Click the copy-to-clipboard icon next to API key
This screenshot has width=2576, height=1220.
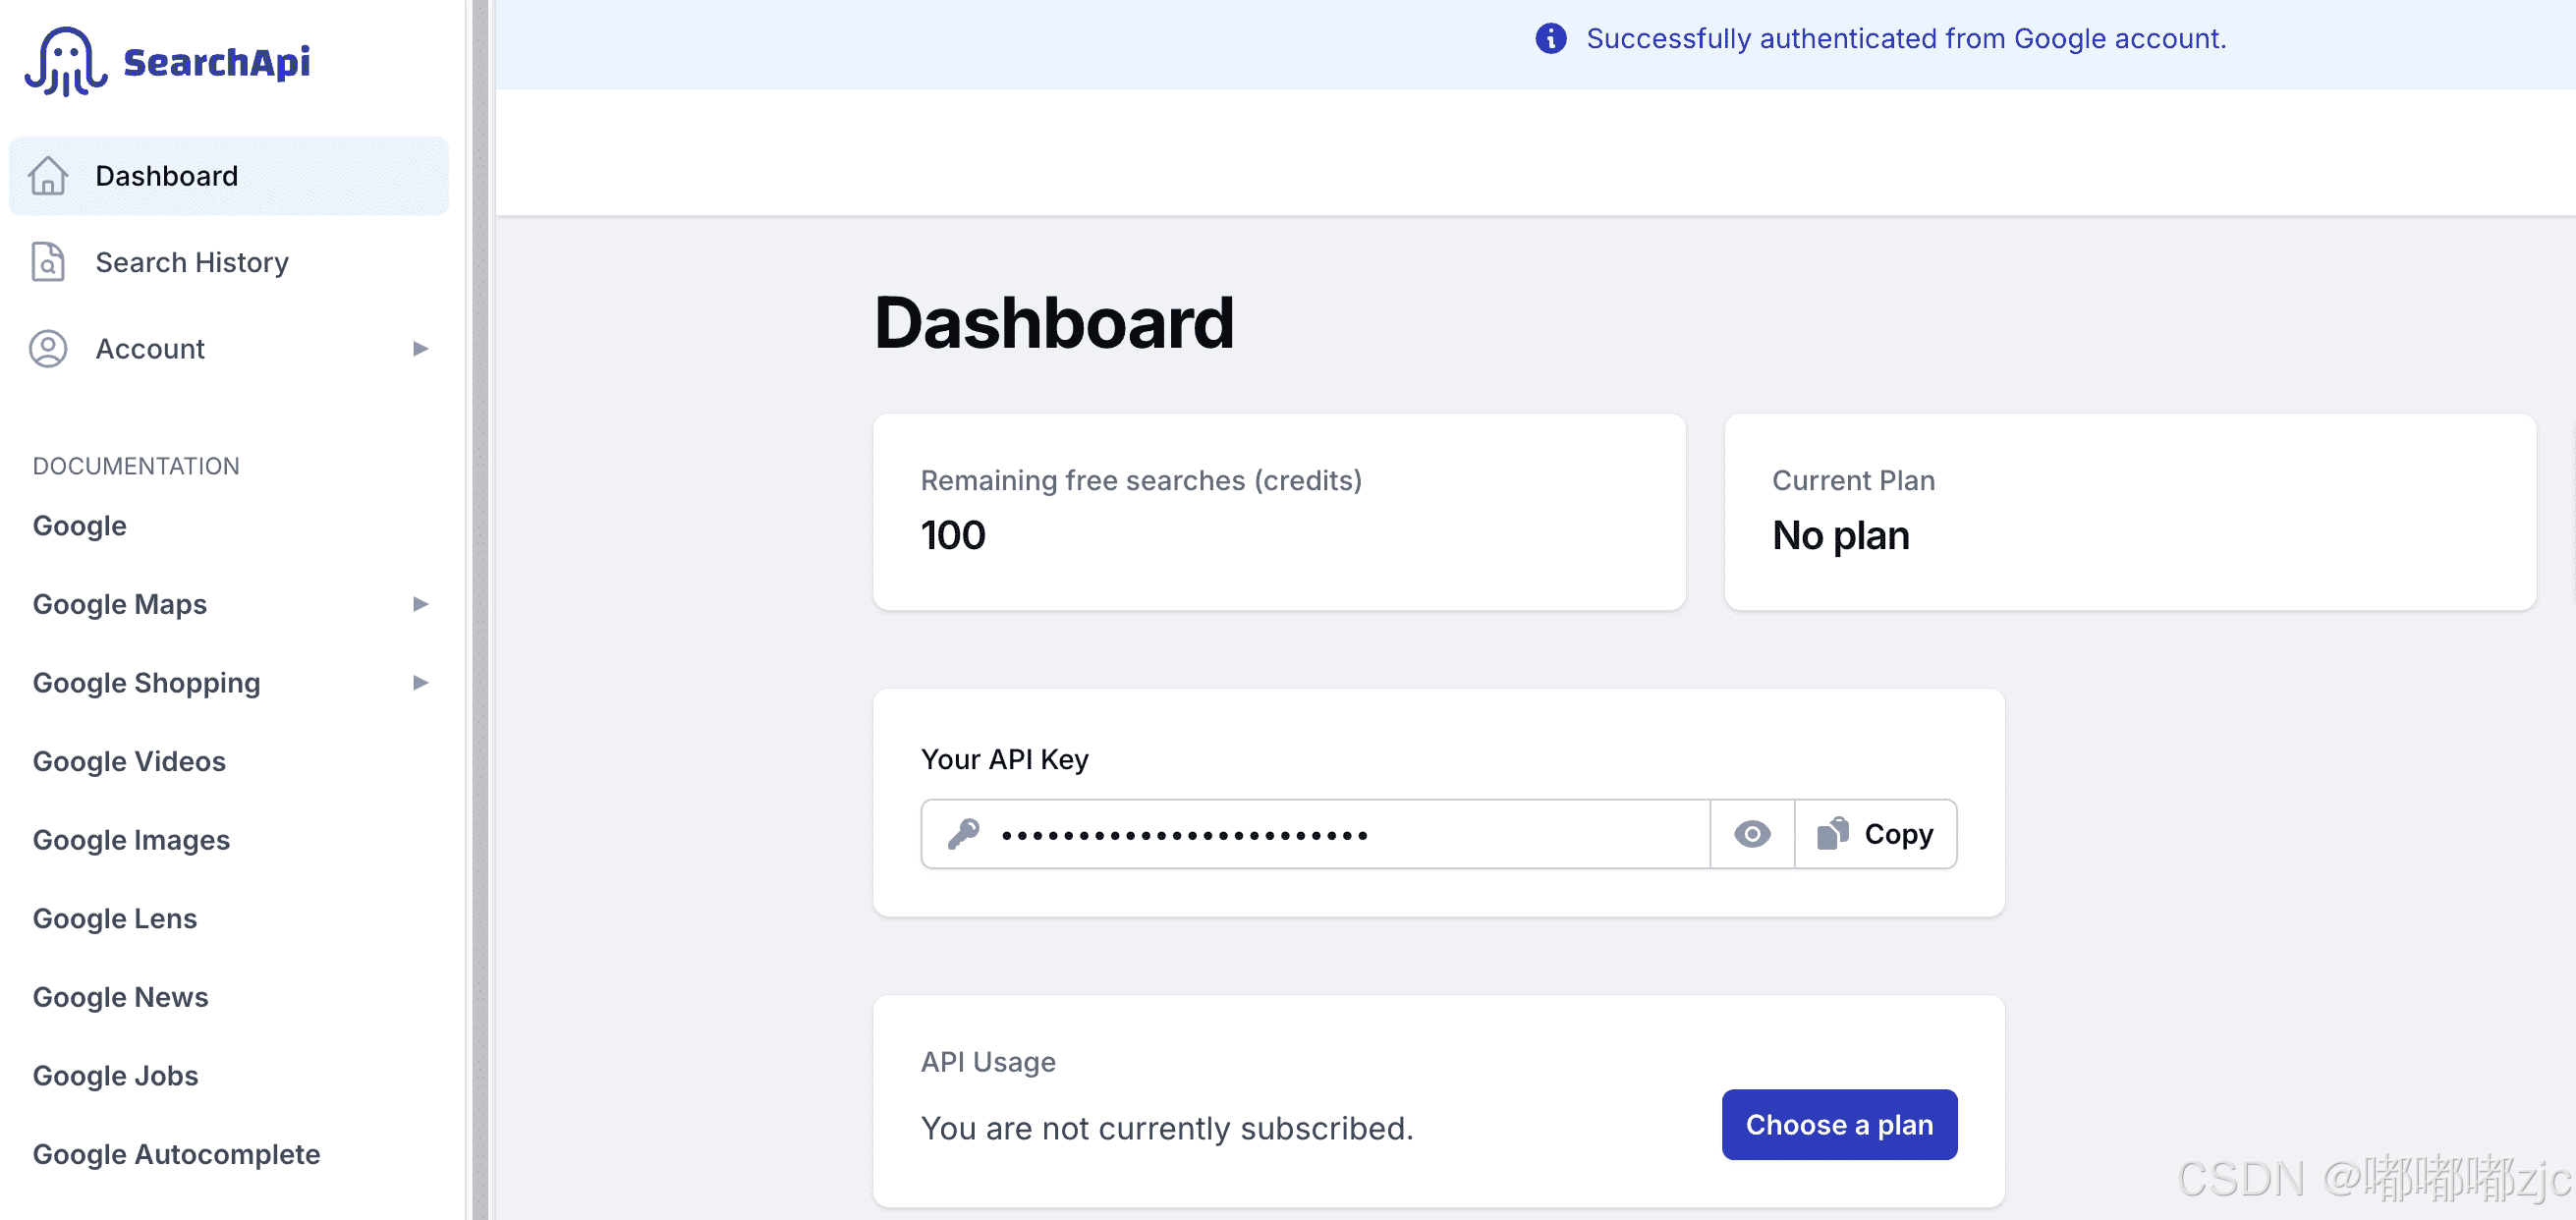point(1829,833)
